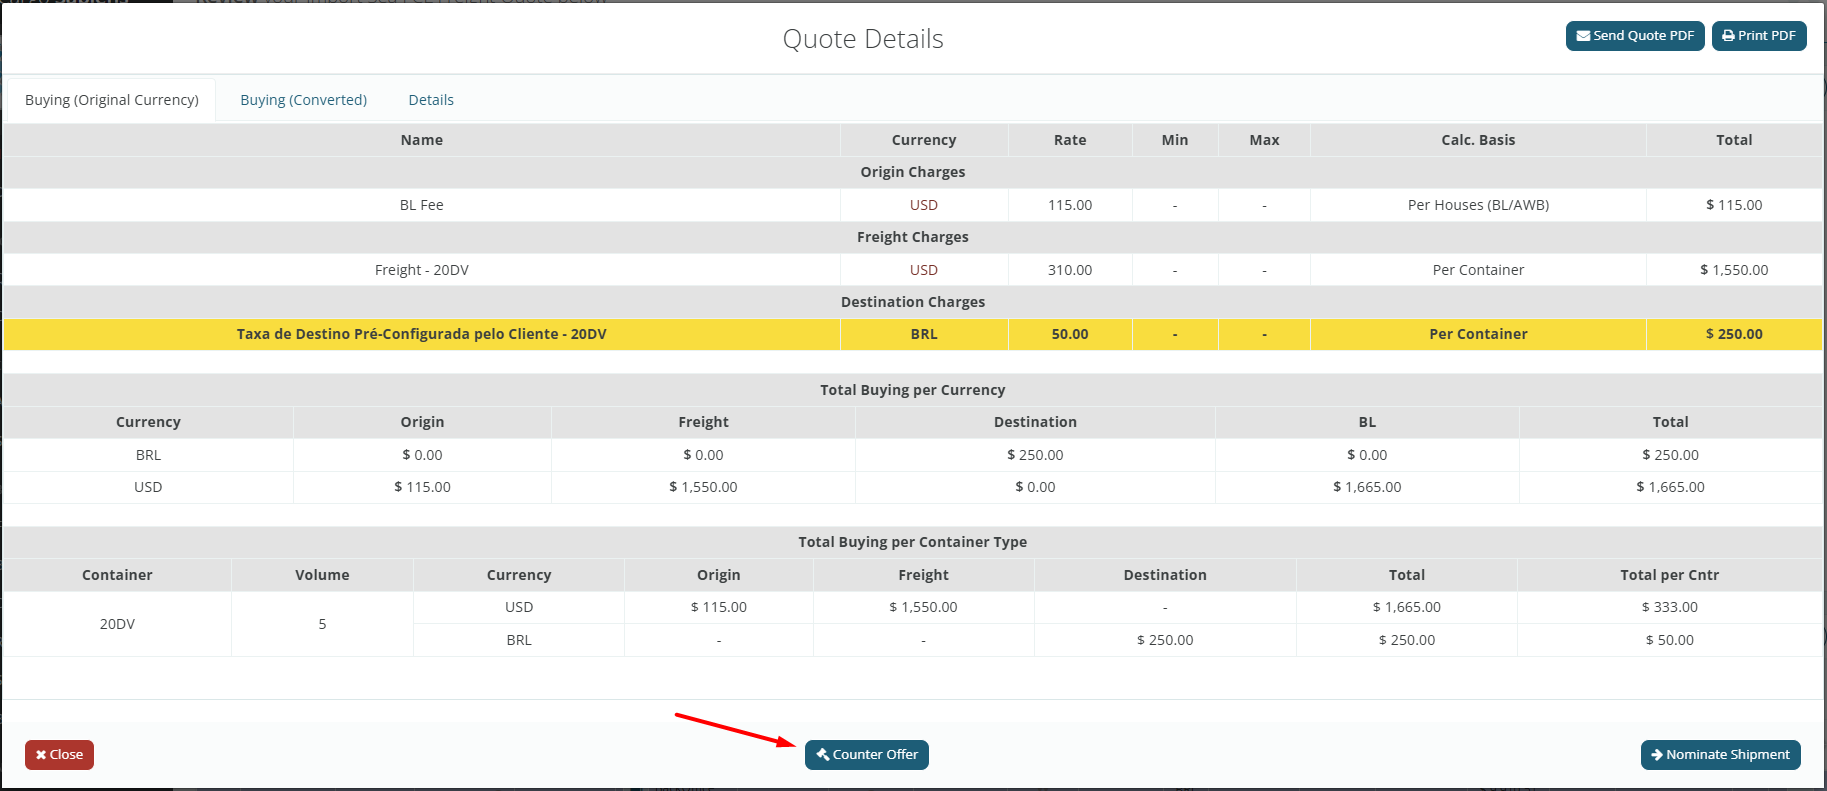The height and width of the screenshot is (791, 1827).
Task: Click the envelope icon on Send Quote PDF
Action: [x=1583, y=36]
